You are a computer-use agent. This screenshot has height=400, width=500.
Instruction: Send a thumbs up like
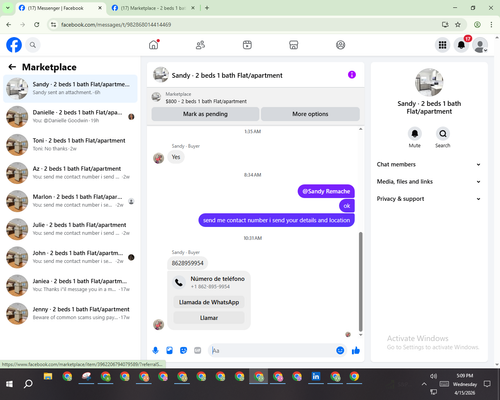pyautogui.click(x=356, y=350)
